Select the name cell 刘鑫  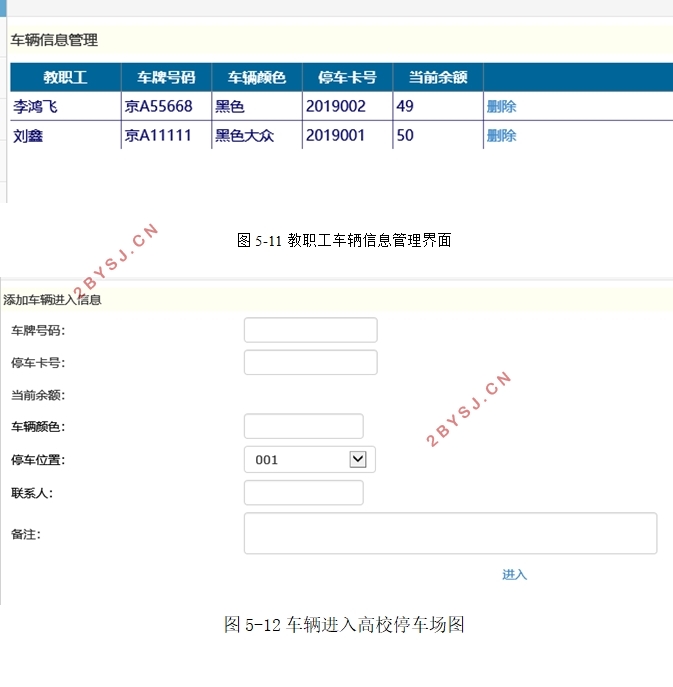28,136
